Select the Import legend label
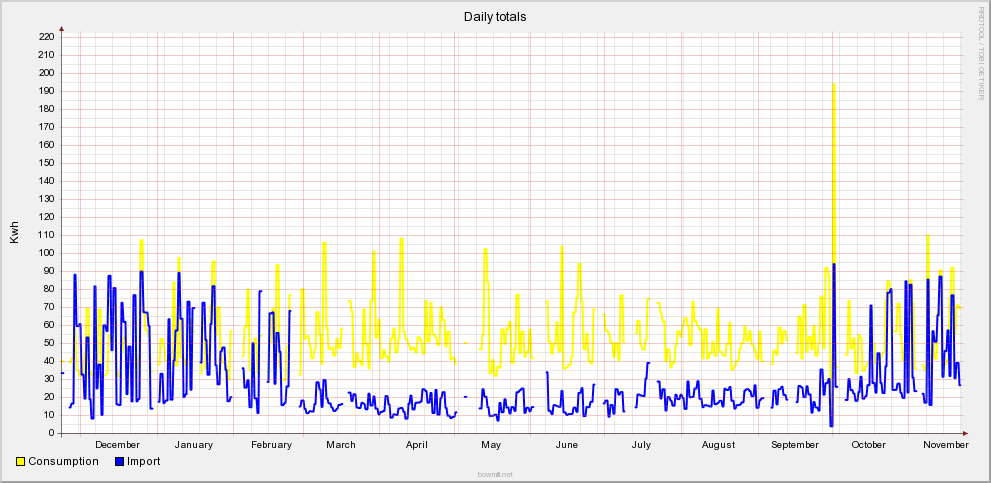Screen dimensions: 991x483 [x=144, y=462]
